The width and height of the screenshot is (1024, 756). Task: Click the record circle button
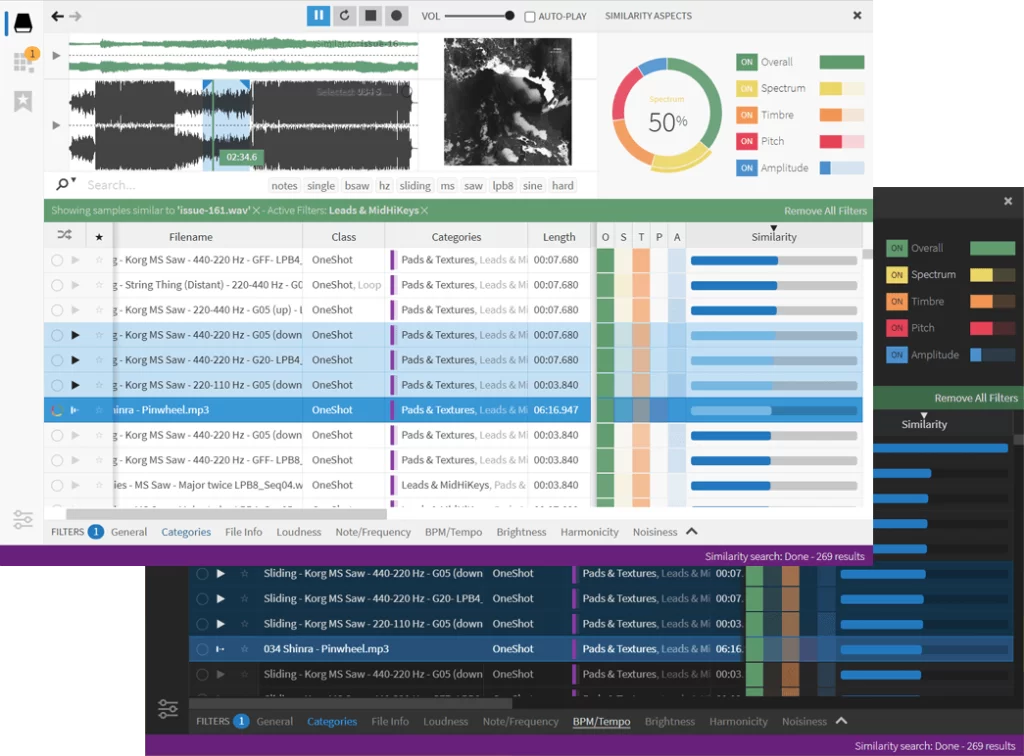pos(397,16)
